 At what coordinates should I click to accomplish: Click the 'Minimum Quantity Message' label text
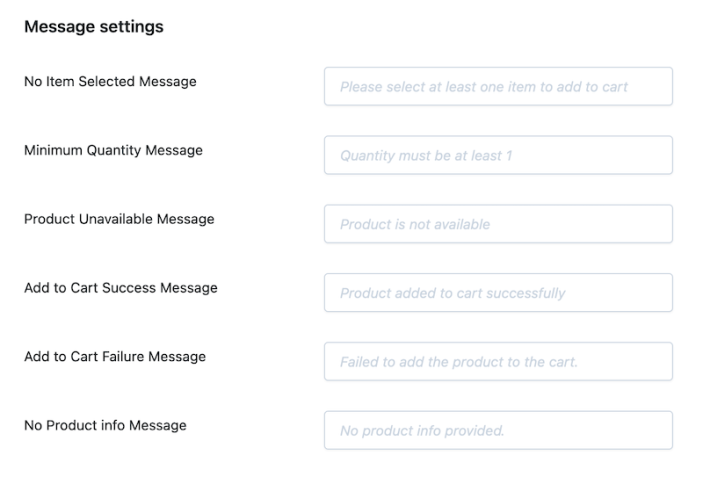[113, 150]
